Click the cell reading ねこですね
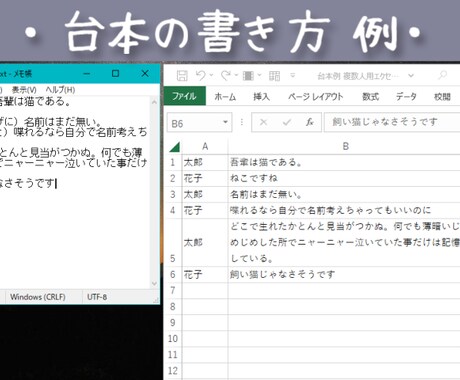Screen dimensions: 460x380 [344, 178]
